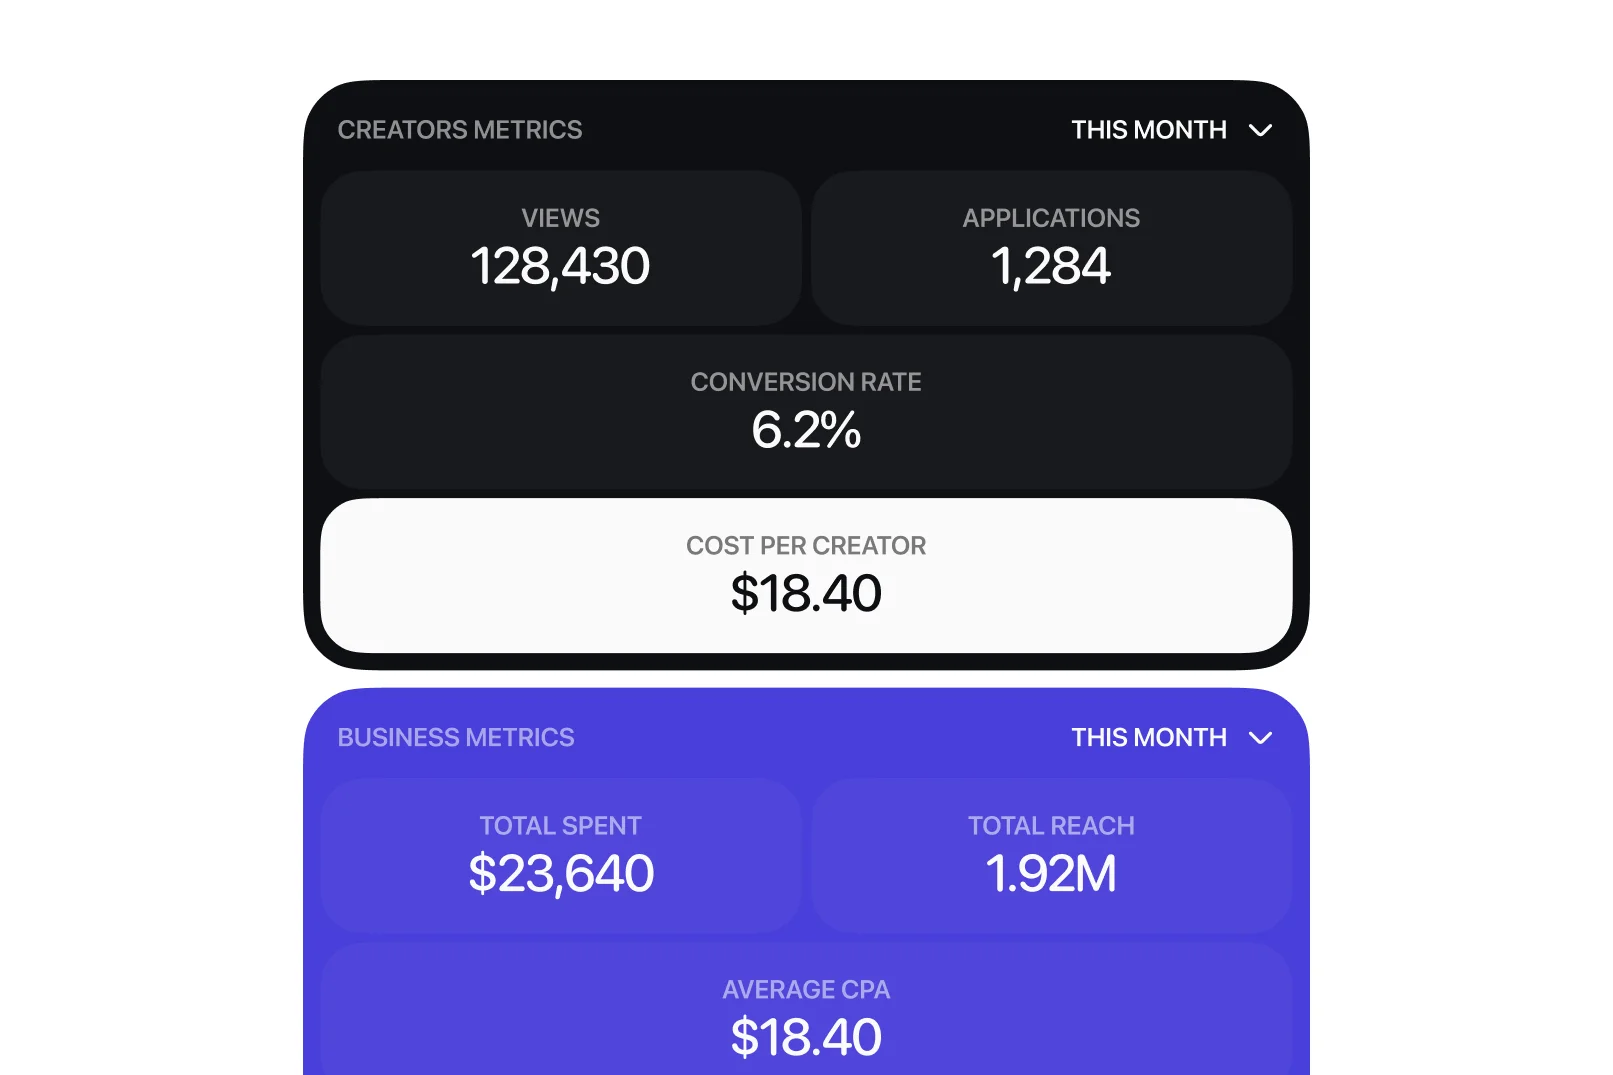Screen dimensions: 1613x1075
Task: Select the Views label text
Action: pos(560,218)
